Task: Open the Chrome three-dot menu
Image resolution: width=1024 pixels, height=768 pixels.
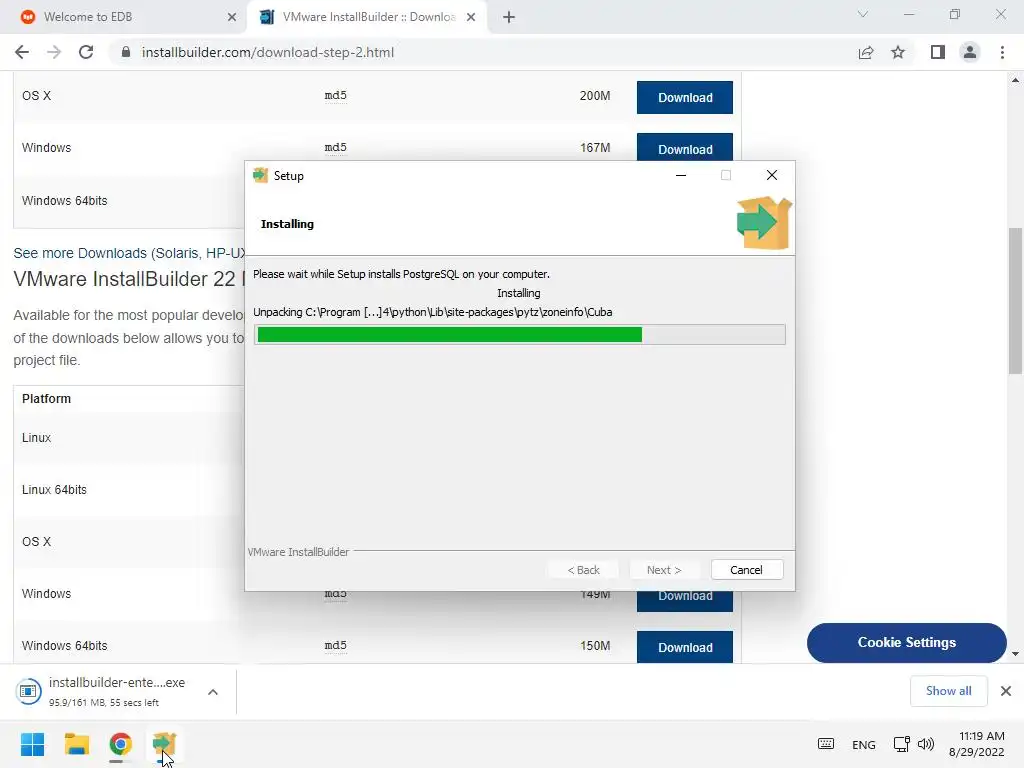Action: (x=1002, y=52)
